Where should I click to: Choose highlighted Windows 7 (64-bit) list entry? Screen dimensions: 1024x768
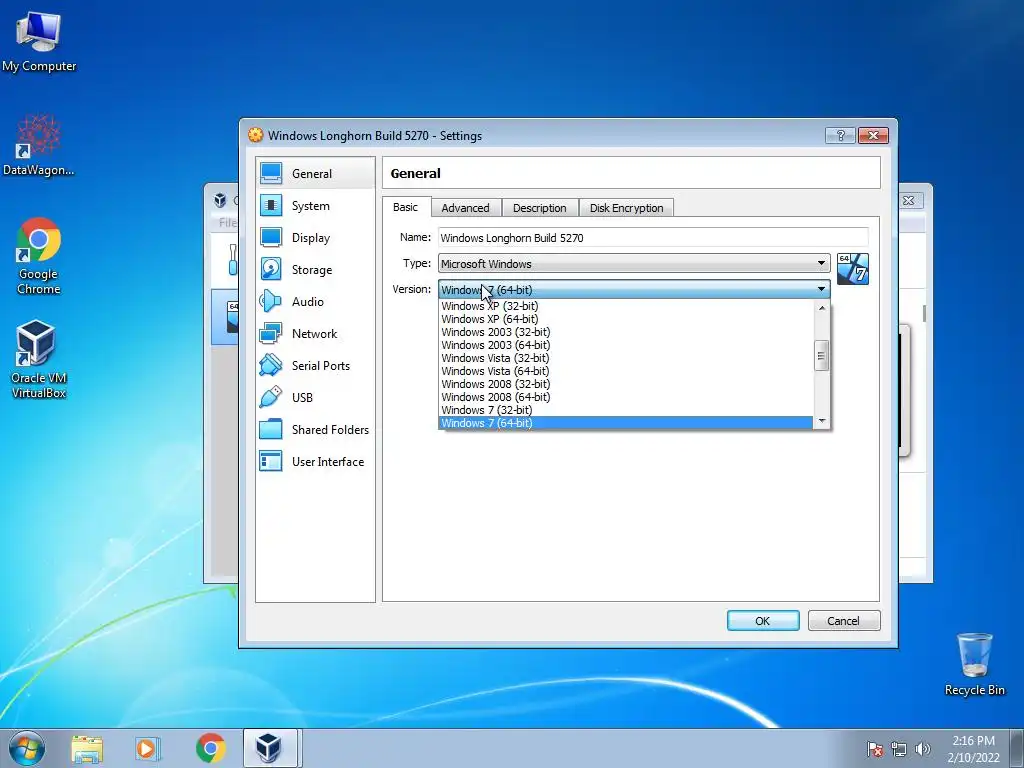coord(626,423)
